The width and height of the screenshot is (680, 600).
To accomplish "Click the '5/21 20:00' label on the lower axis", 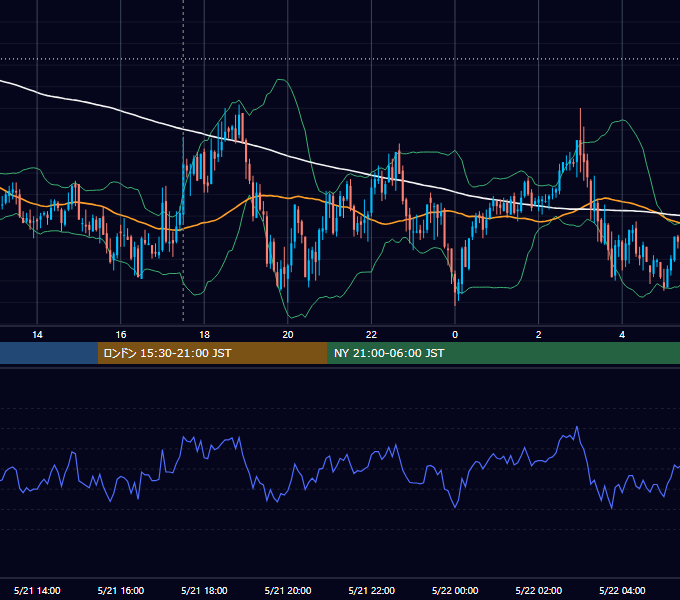I will click(288, 590).
